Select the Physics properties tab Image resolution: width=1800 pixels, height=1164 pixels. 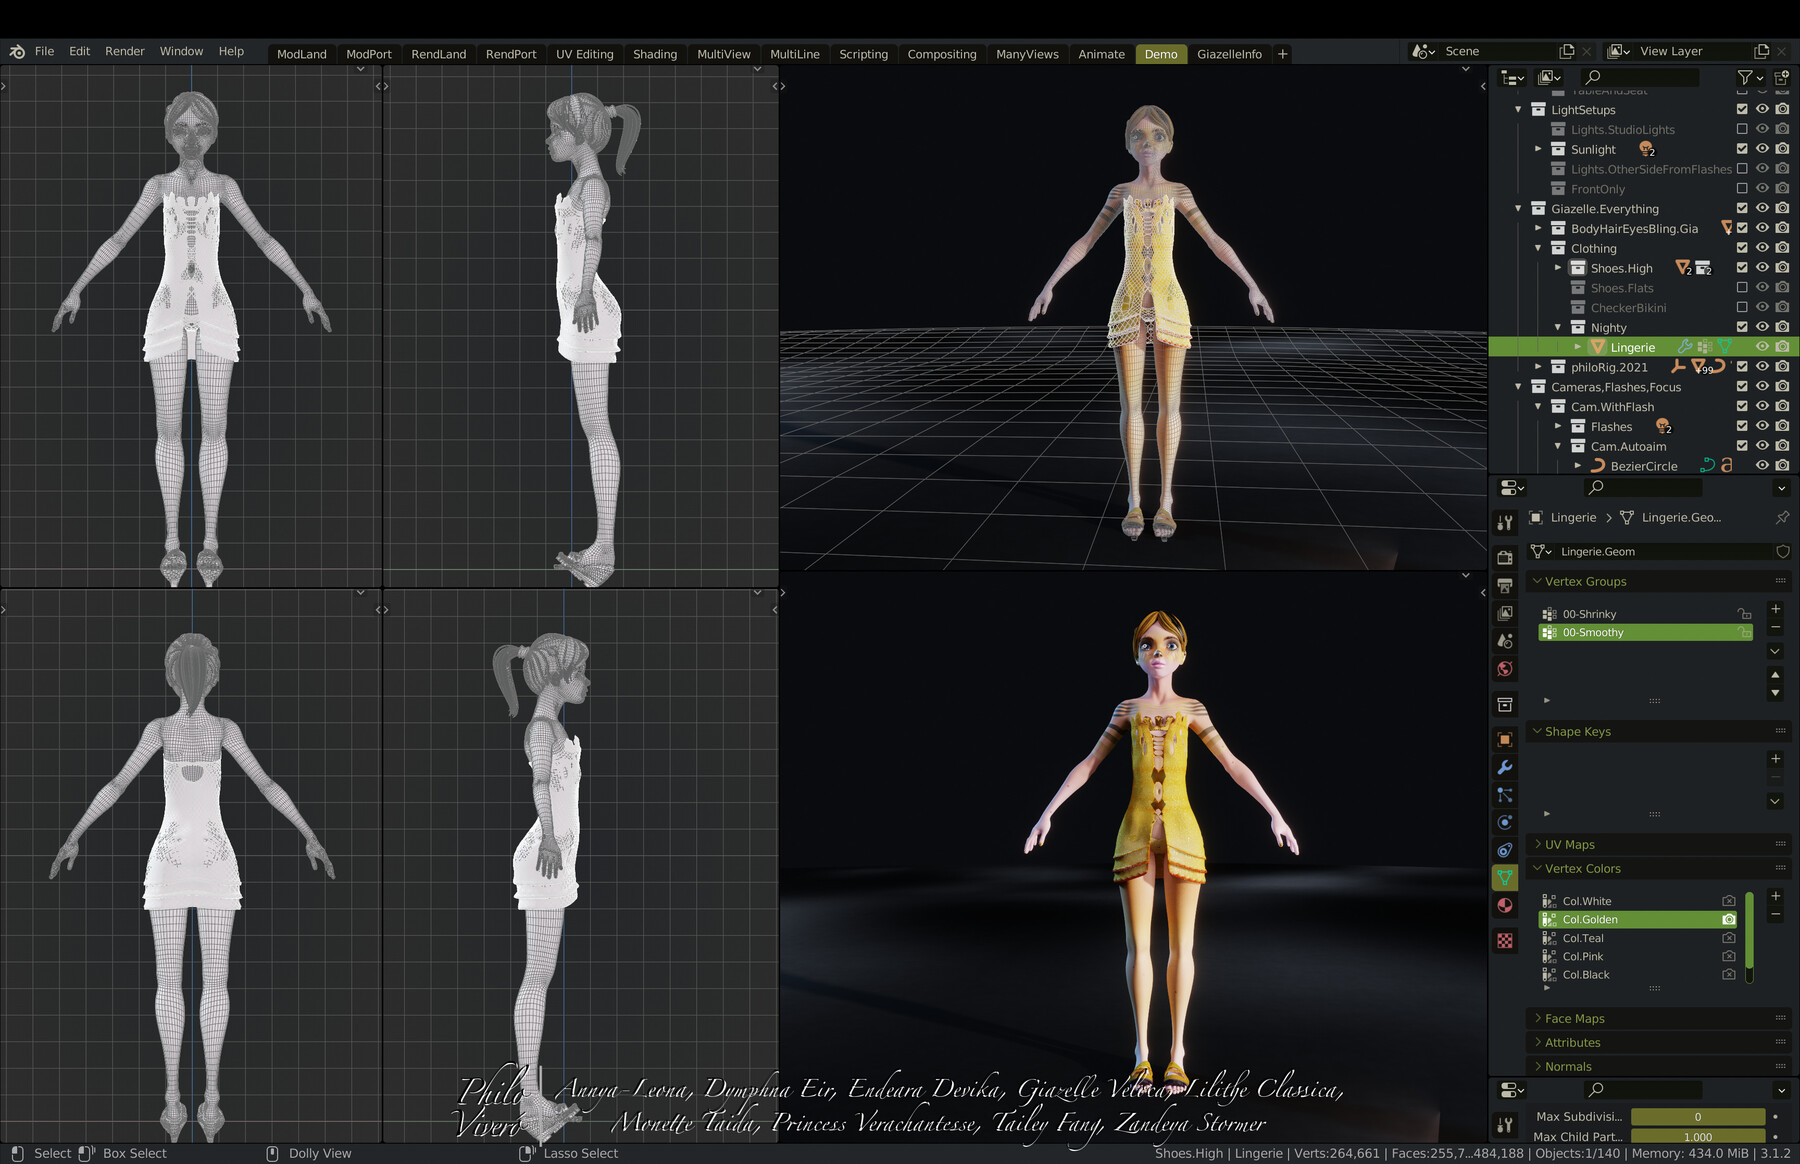click(x=1505, y=822)
